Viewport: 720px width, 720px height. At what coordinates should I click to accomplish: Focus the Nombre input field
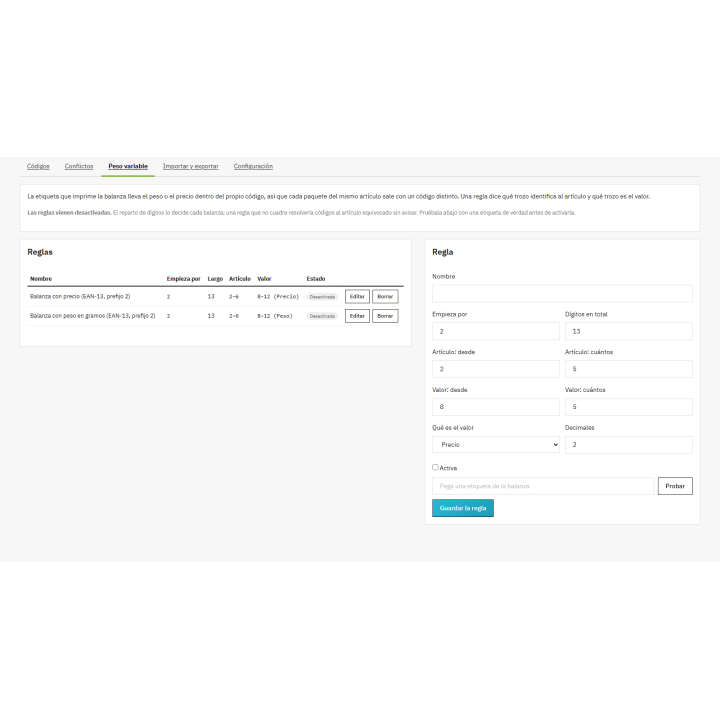tap(562, 294)
